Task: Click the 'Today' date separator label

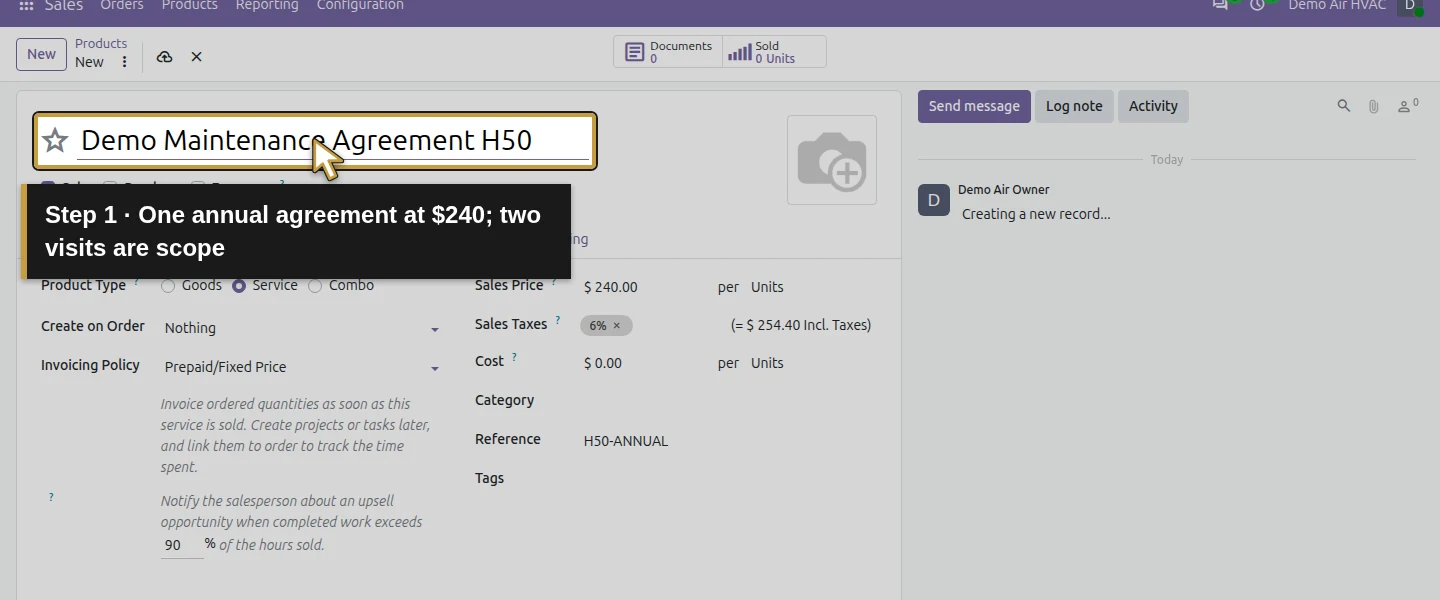Action: [1167, 159]
